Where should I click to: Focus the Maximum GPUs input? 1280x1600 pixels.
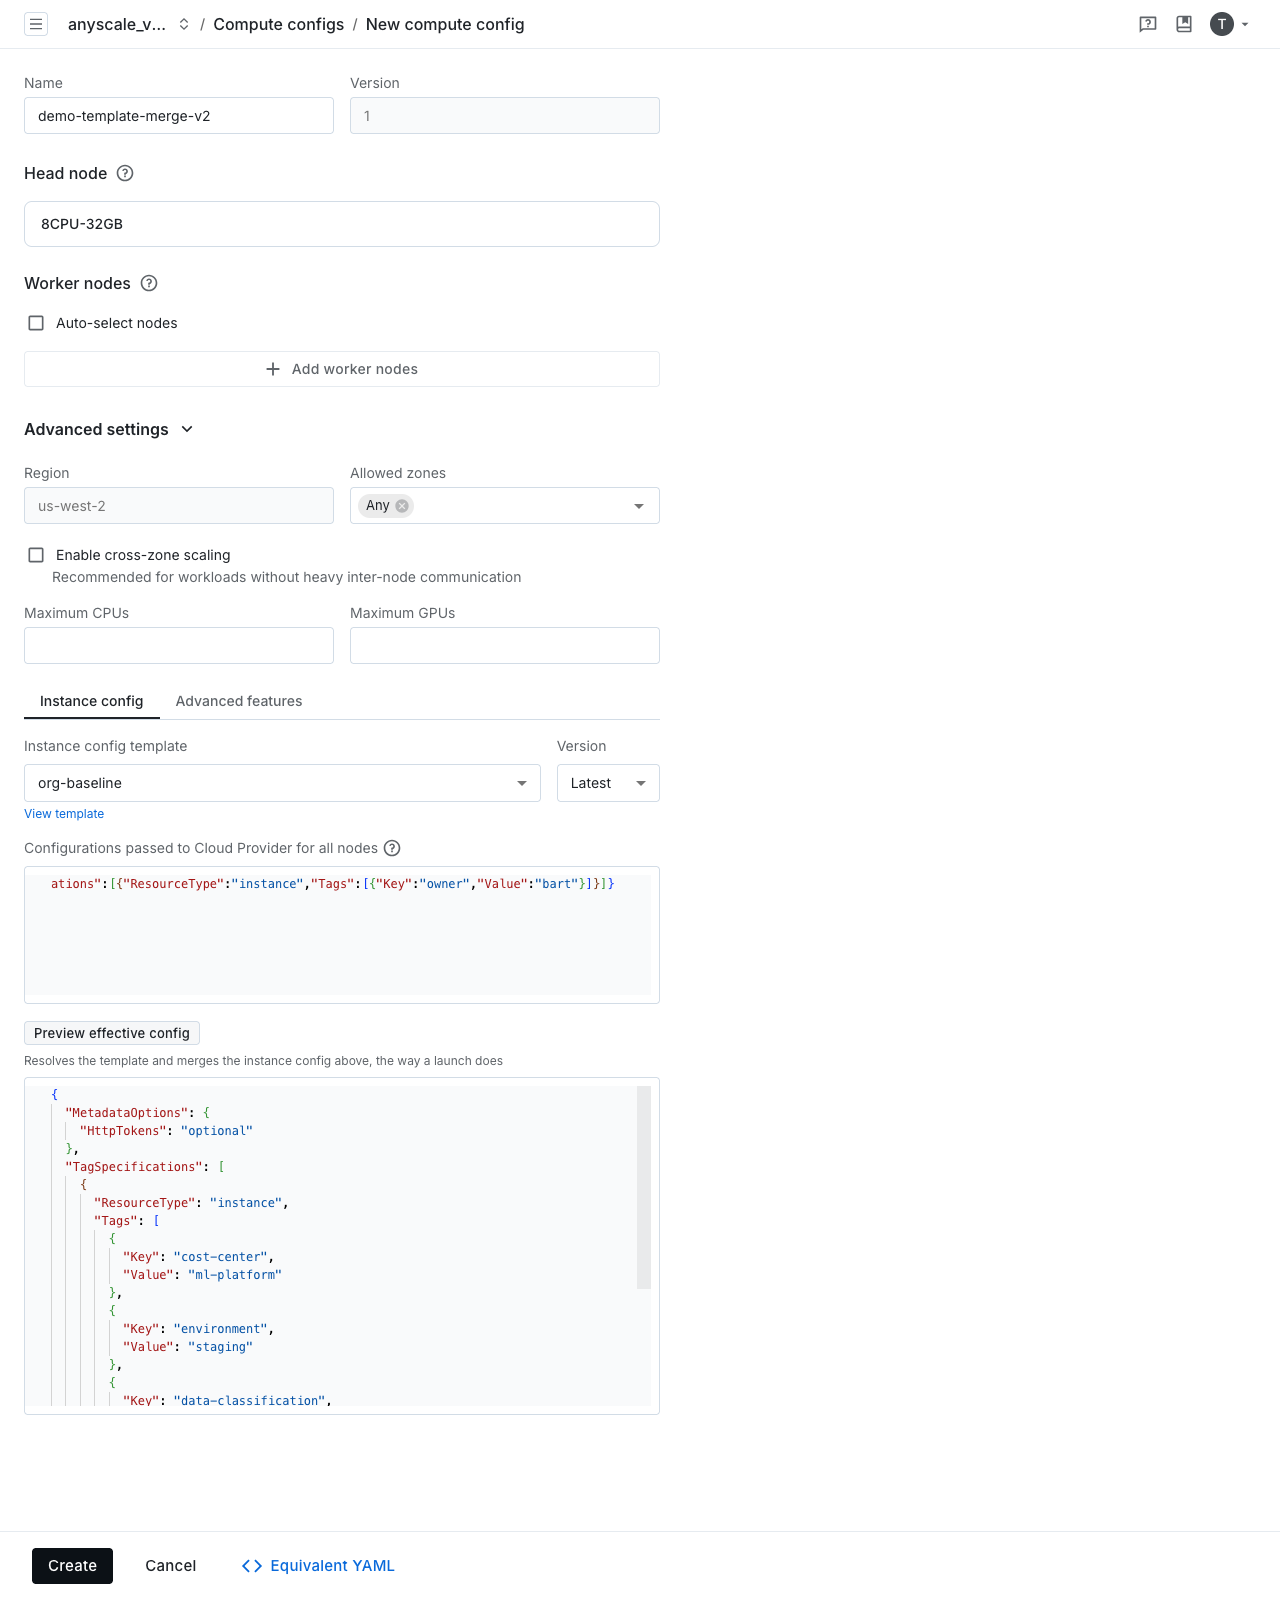click(505, 645)
